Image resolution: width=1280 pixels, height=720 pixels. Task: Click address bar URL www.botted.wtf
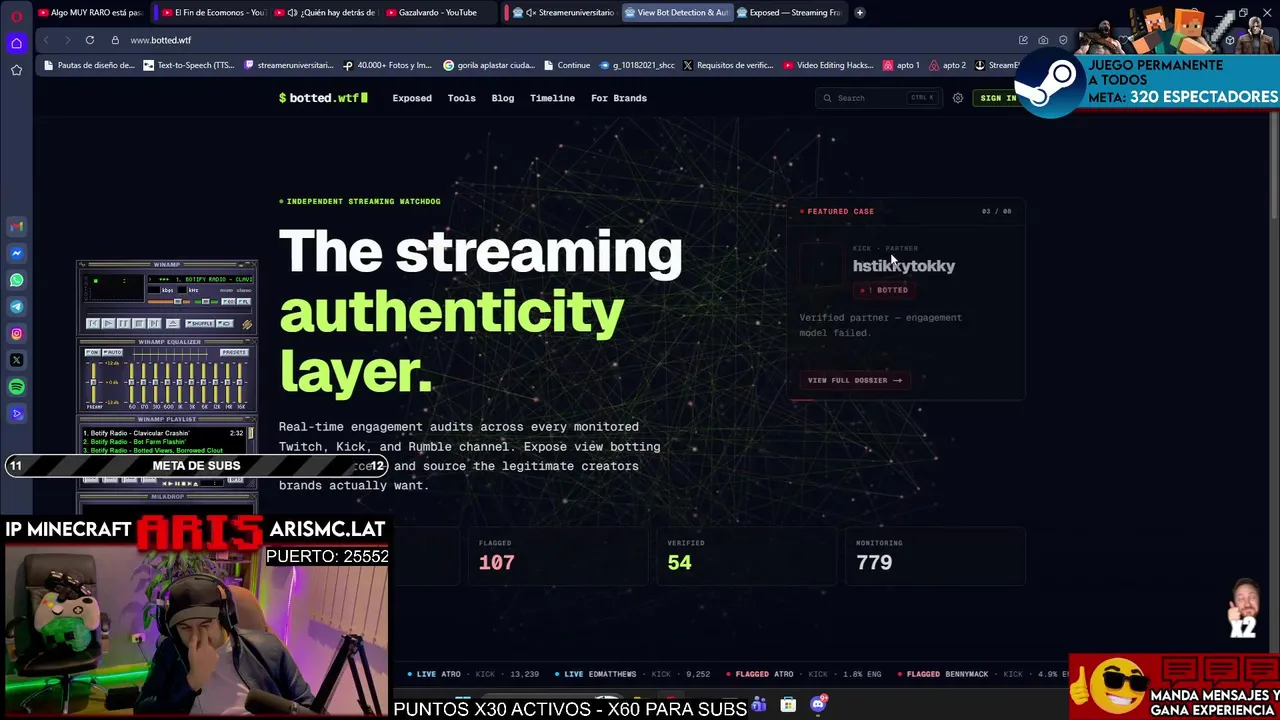[x=160, y=40]
